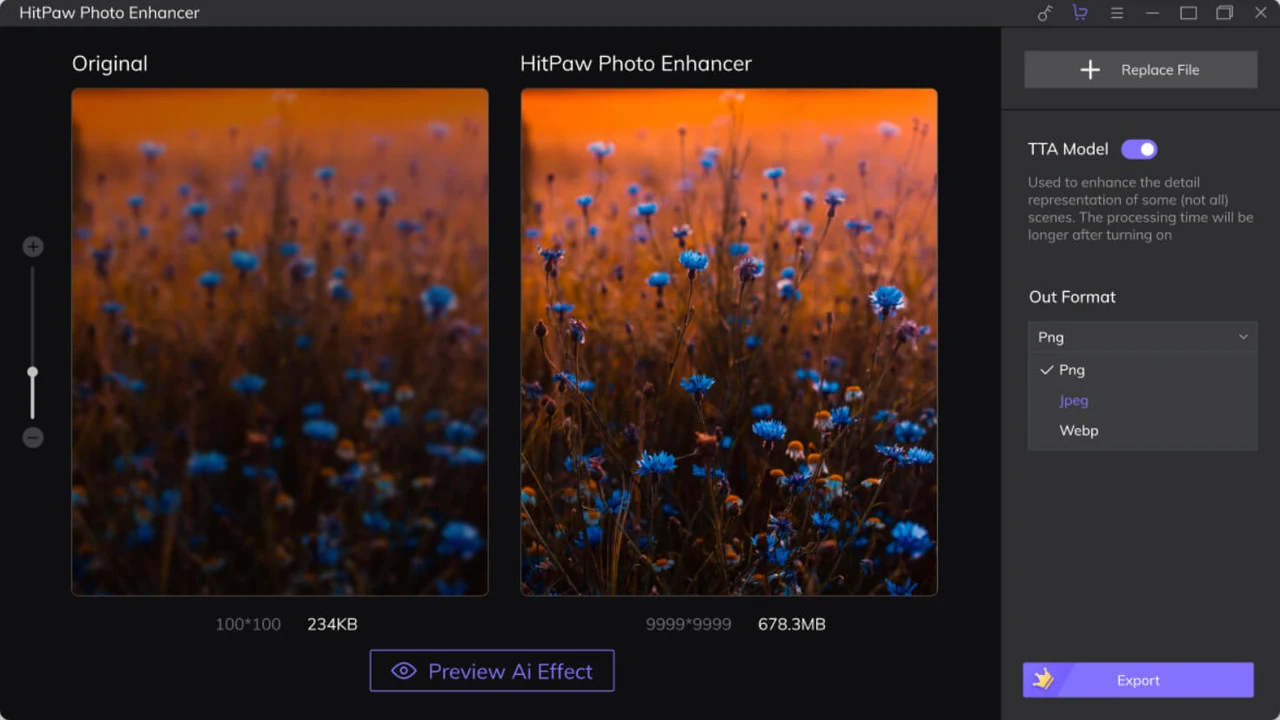The height and width of the screenshot is (720, 1280).
Task: Open the license key registration icon
Action: tap(1045, 13)
